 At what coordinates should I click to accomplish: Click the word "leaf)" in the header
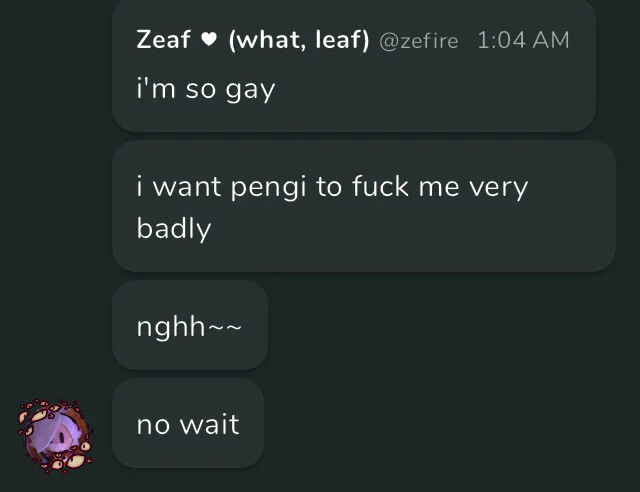[x=342, y=40]
